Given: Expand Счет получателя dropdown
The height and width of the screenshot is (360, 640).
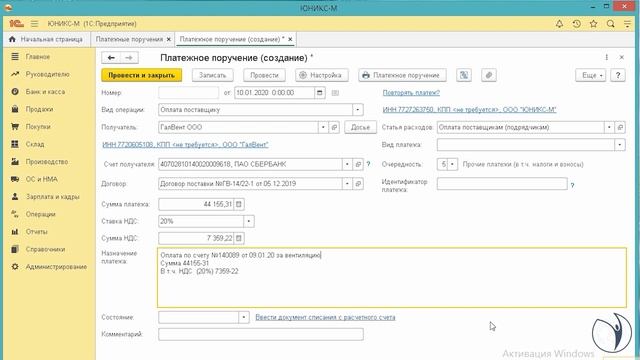Looking at the screenshot, I should click(x=347, y=164).
